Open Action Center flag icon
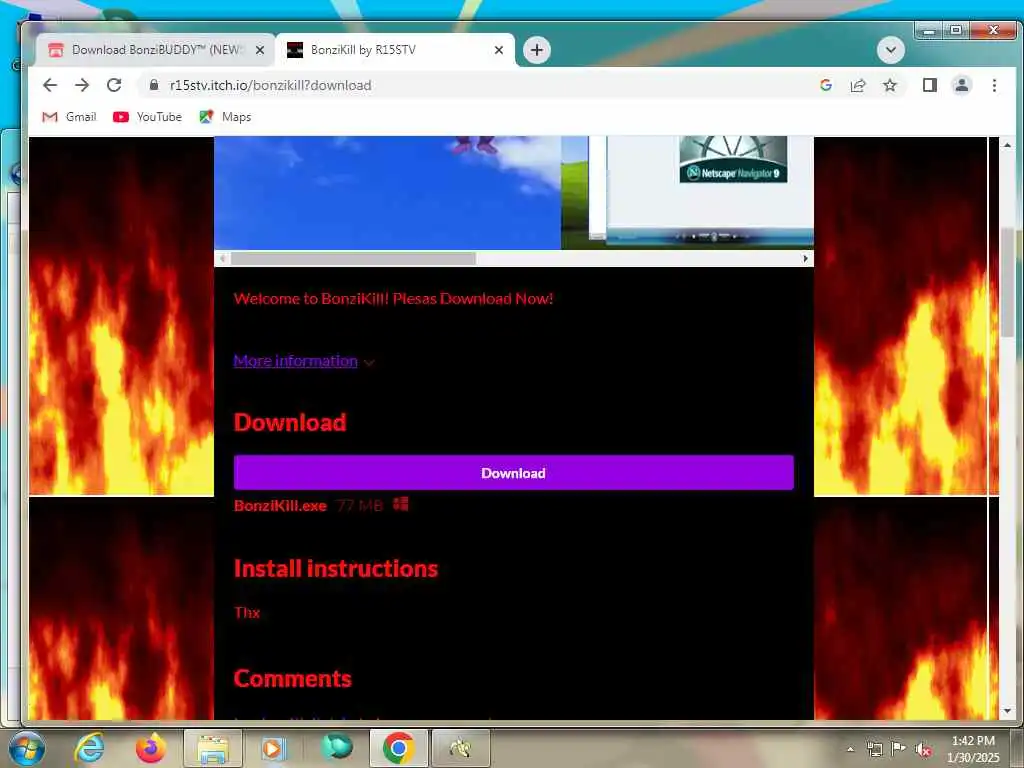Screen dimensions: 1024x768 coord(899,749)
